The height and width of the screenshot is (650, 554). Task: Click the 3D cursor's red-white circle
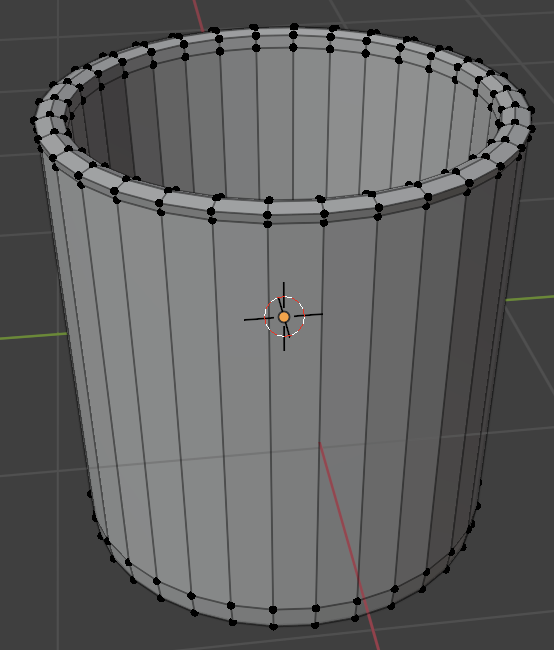click(284, 316)
